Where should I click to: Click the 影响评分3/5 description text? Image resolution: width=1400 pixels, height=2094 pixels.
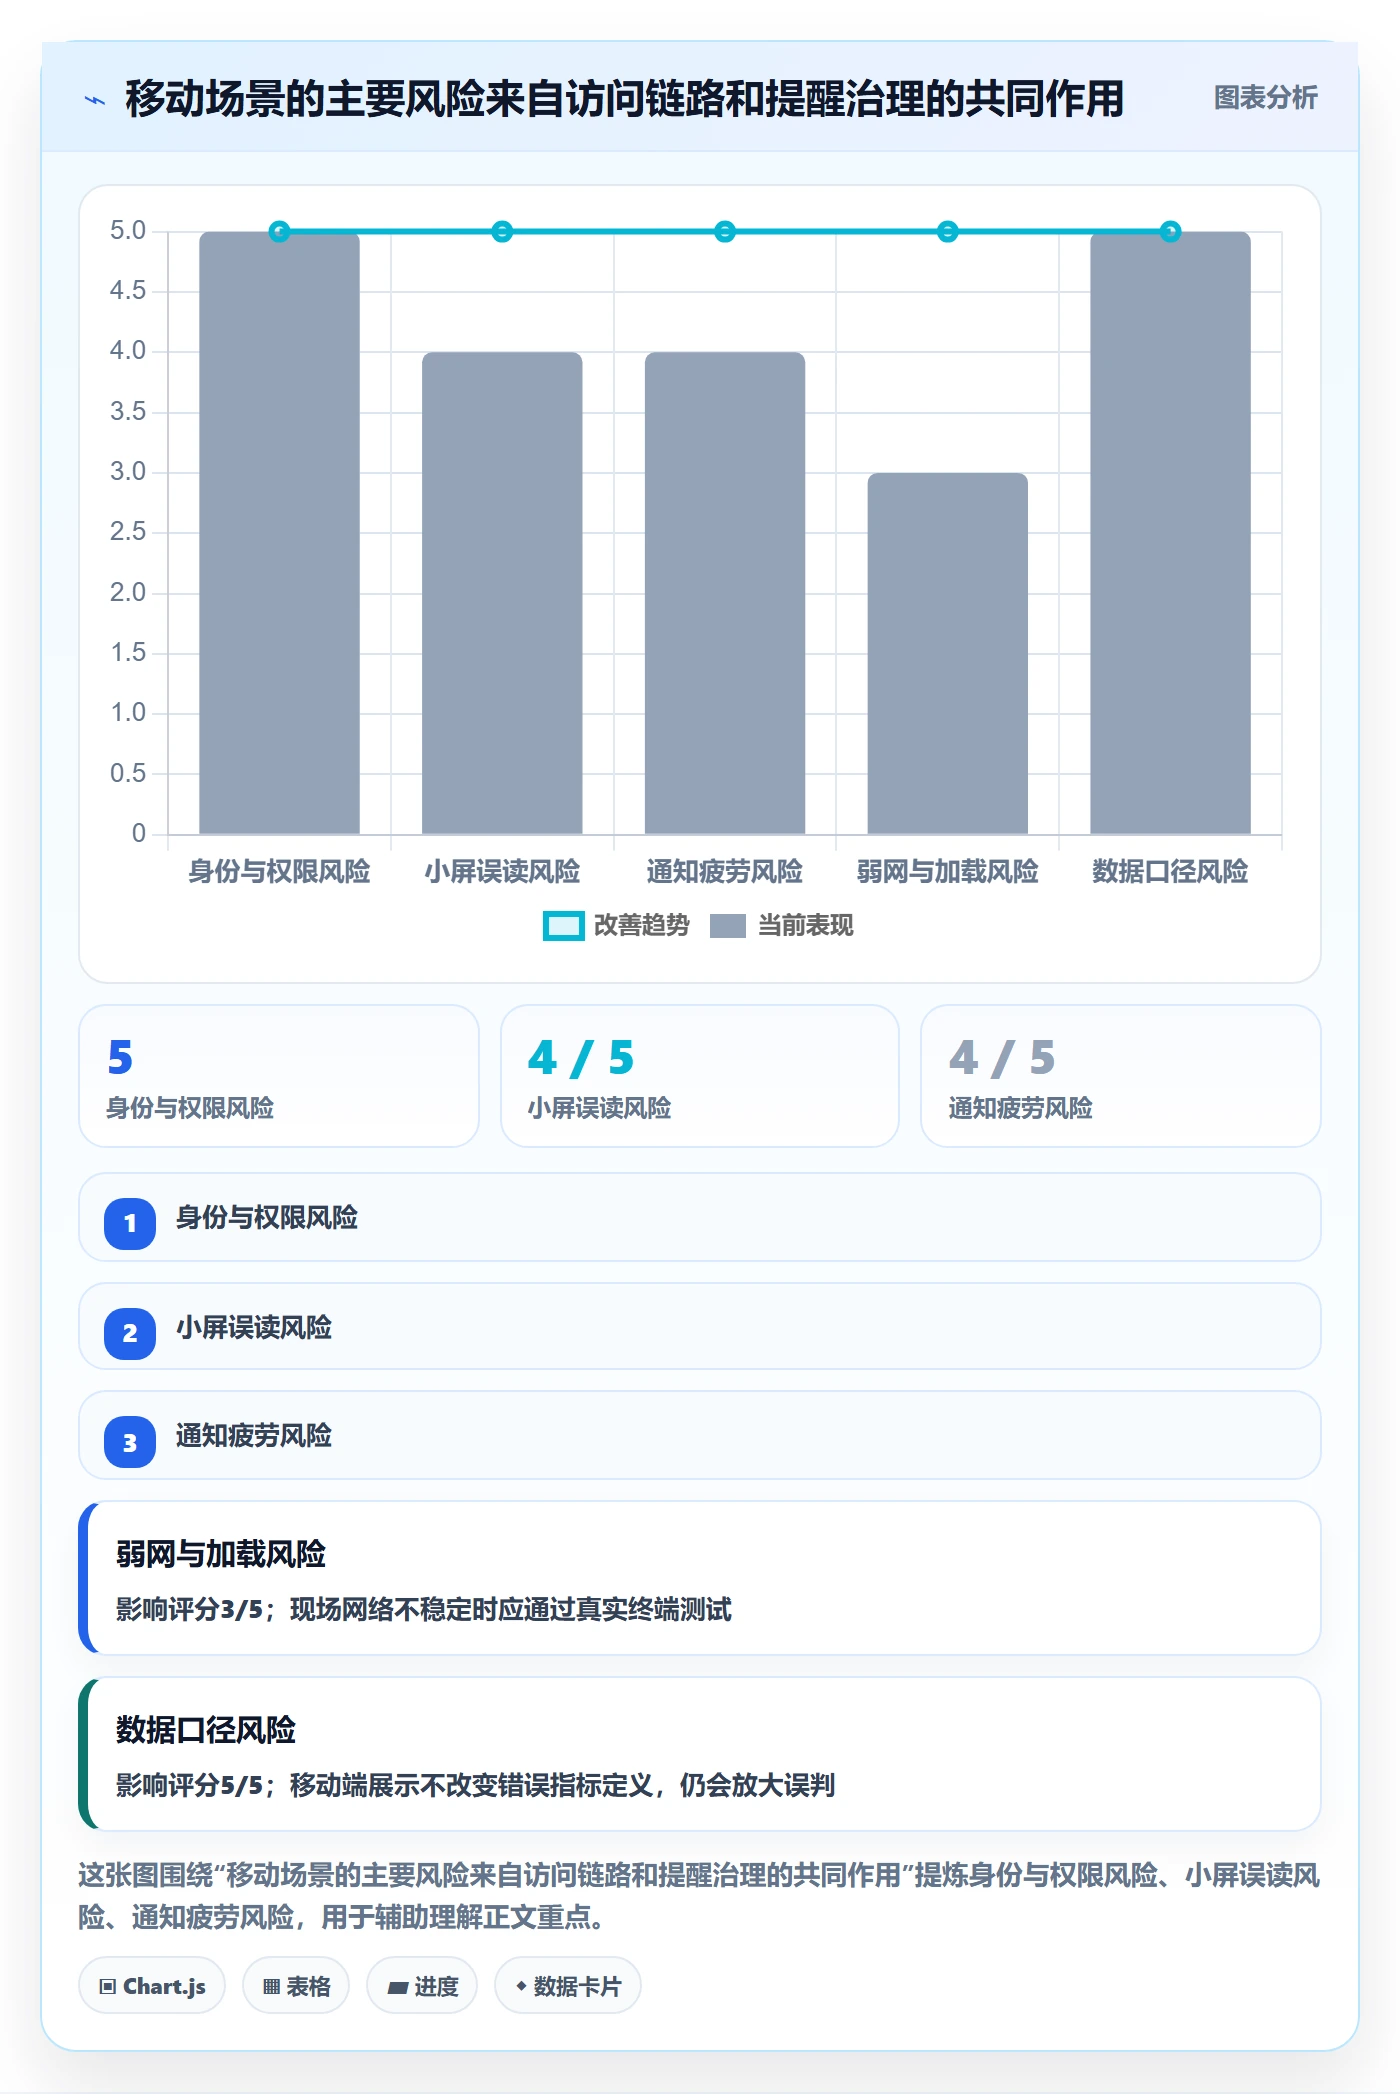(x=424, y=1609)
